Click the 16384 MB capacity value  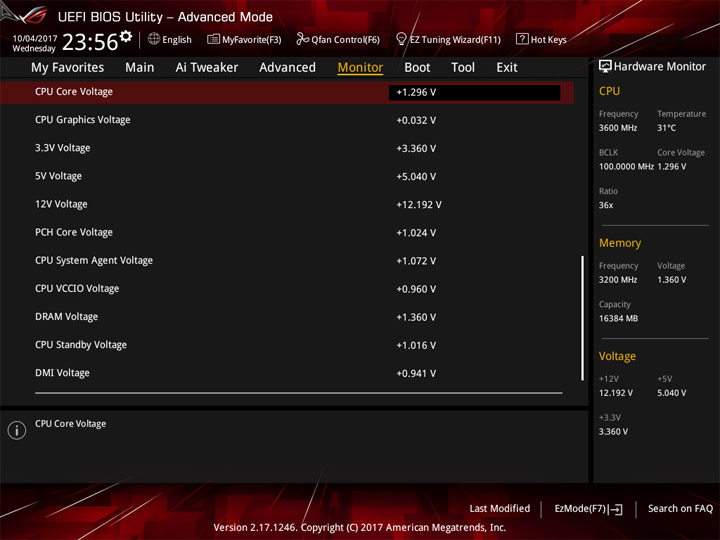618,318
